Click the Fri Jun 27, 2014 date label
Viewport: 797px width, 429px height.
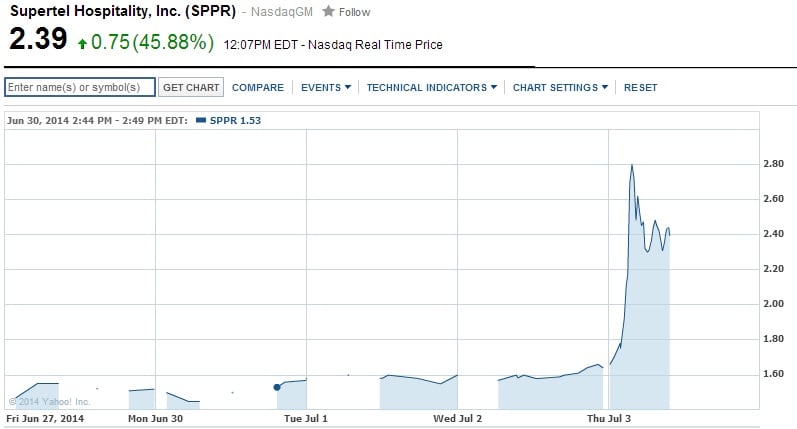(x=45, y=418)
